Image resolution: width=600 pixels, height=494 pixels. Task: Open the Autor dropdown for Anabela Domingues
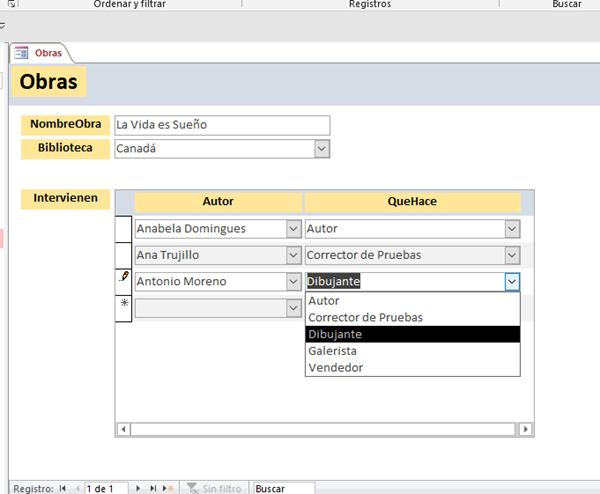pos(293,229)
